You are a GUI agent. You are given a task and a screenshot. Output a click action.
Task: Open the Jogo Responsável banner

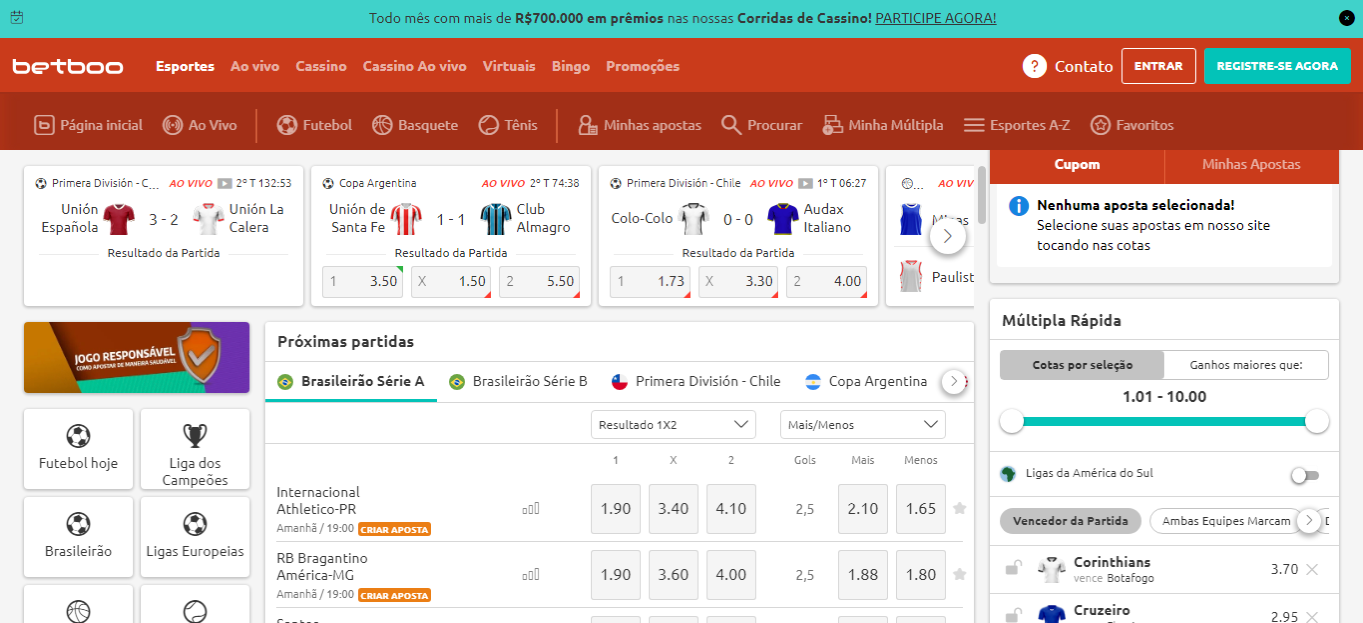click(x=137, y=357)
